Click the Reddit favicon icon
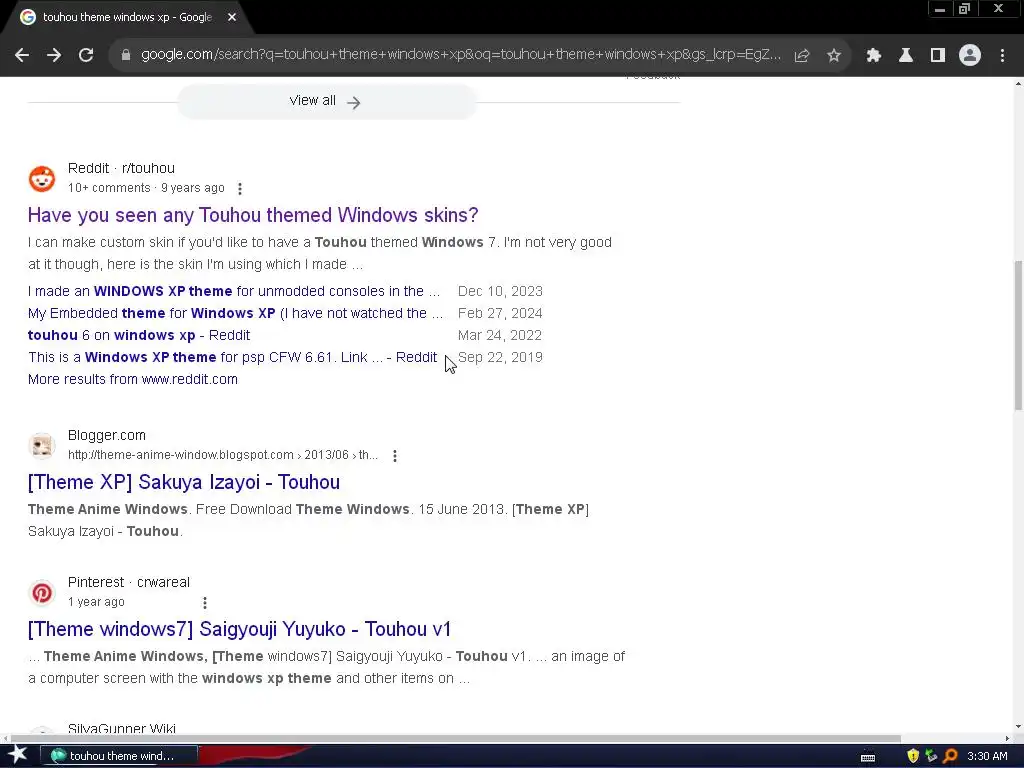The image size is (1024, 768). (x=42, y=179)
